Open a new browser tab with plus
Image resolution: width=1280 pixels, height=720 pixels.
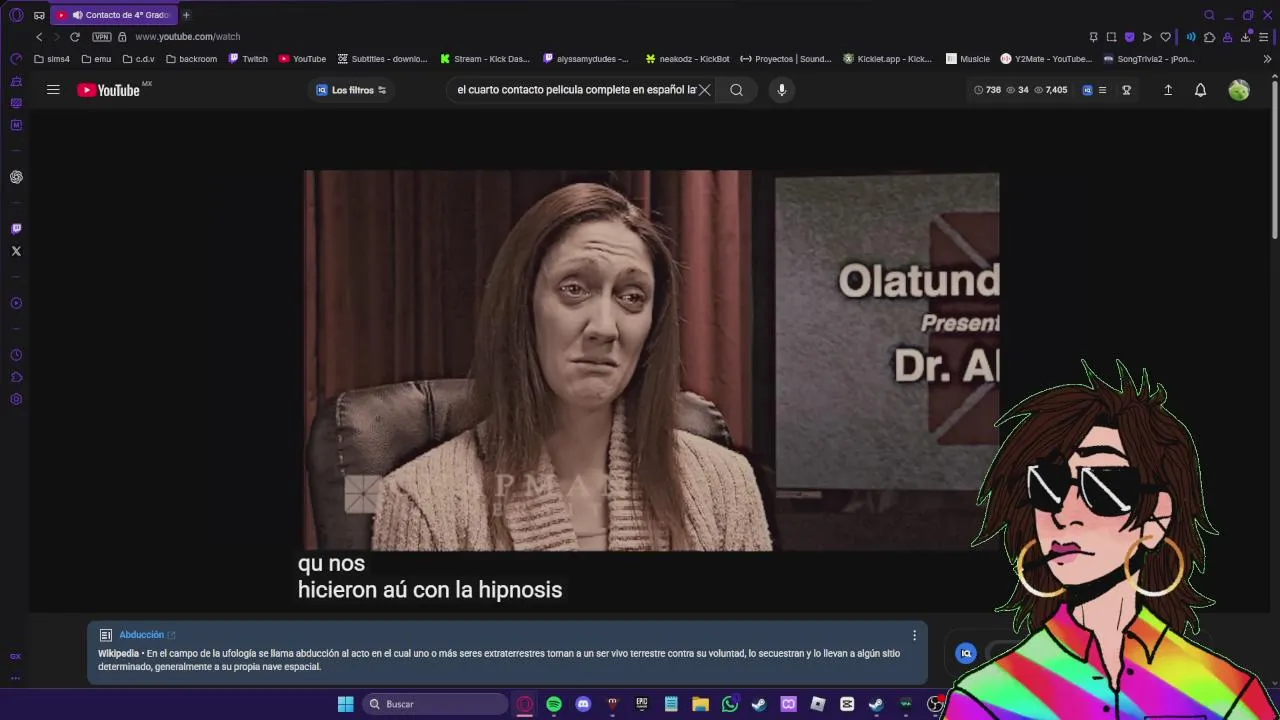pyautogui.click(x=186, y=15)
